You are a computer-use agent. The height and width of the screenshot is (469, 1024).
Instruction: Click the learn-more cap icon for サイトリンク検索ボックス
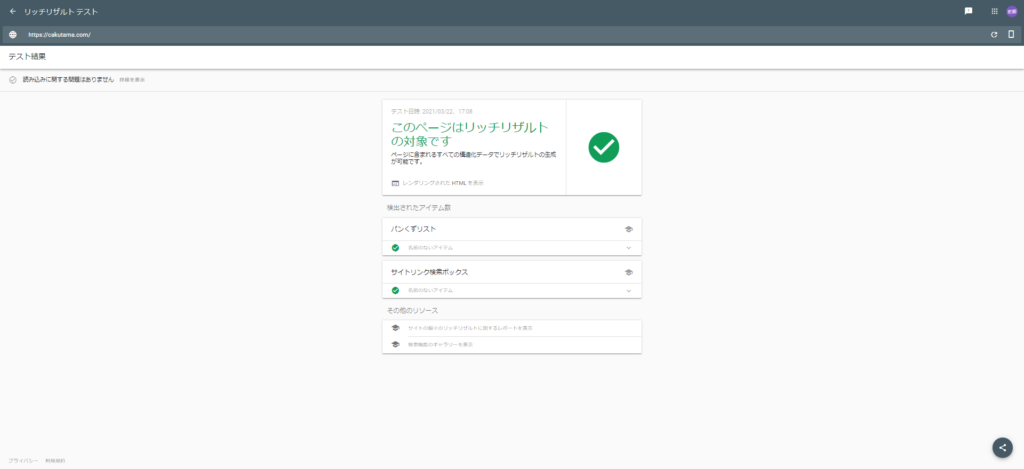click(x=628, y=272)
